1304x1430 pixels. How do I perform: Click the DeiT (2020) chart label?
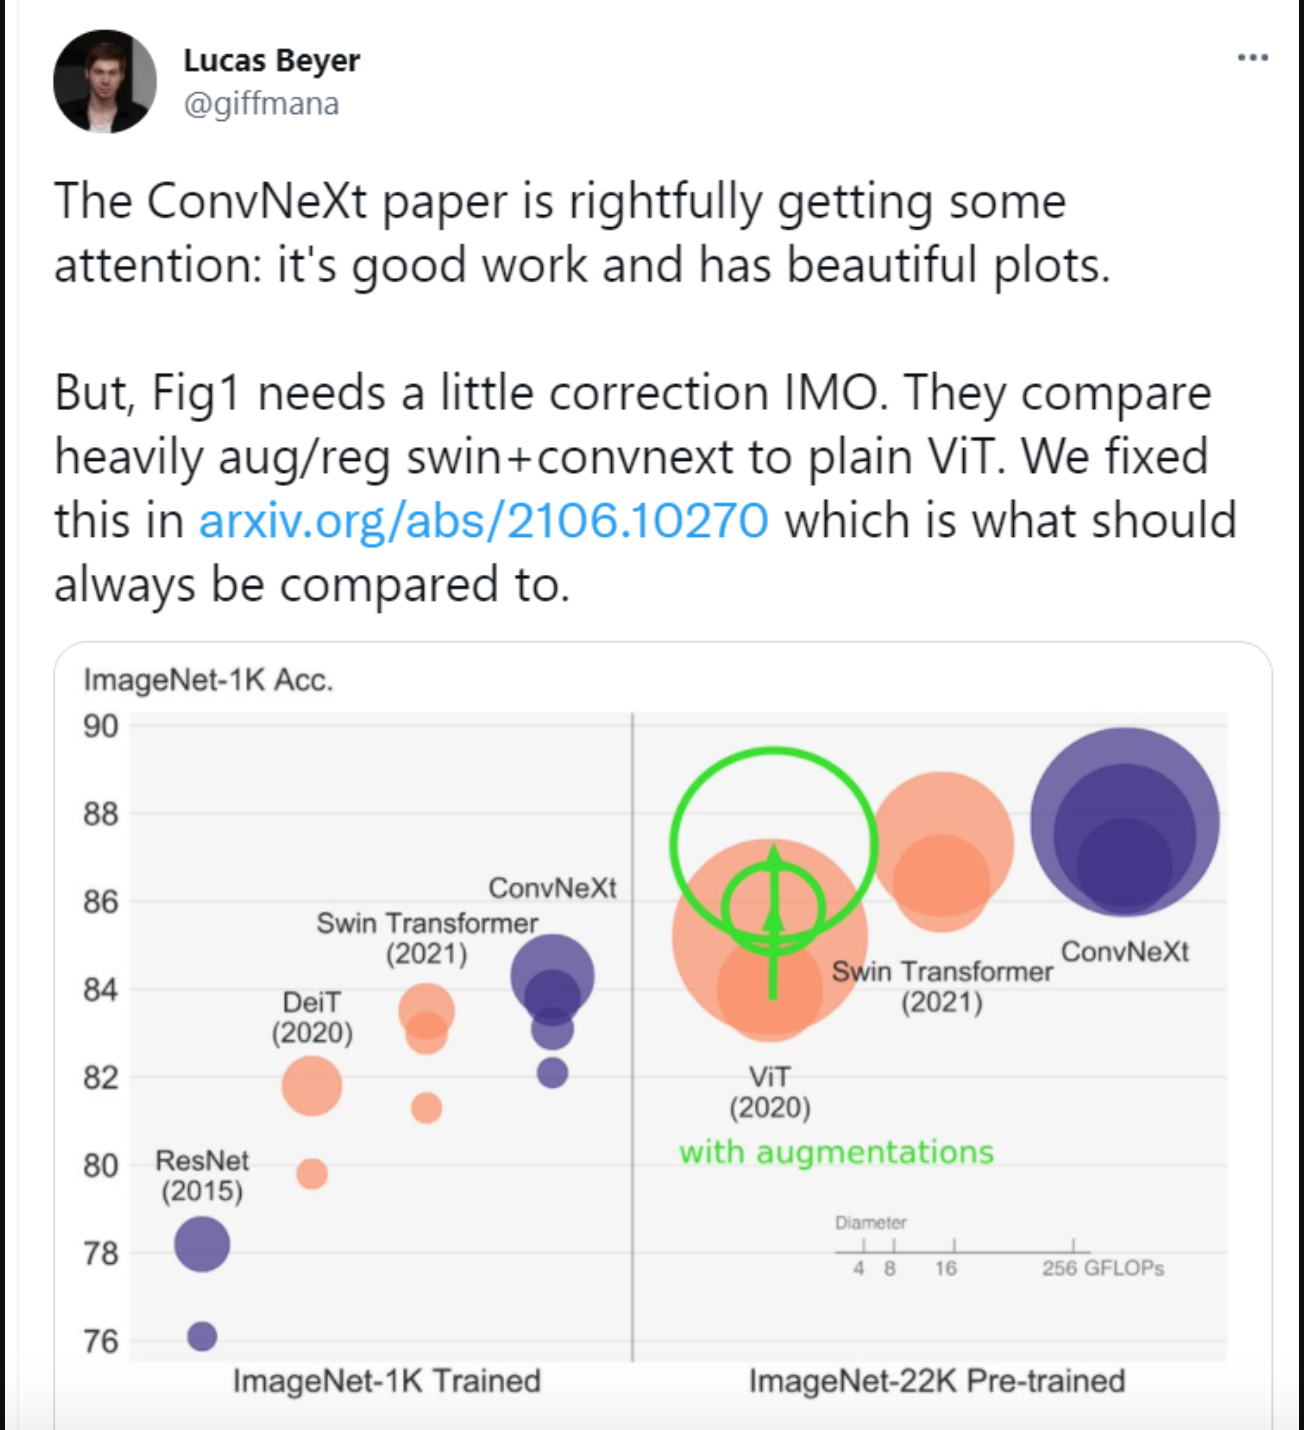312,1017
